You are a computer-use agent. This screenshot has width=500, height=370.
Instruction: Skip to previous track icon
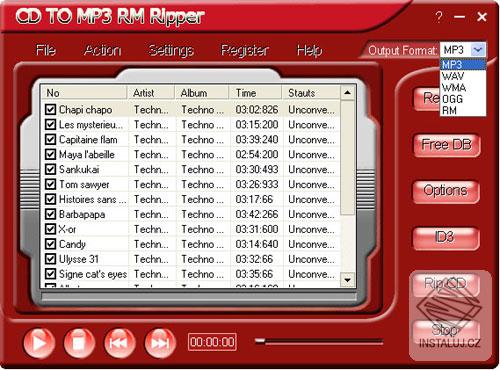pos(120,343)
